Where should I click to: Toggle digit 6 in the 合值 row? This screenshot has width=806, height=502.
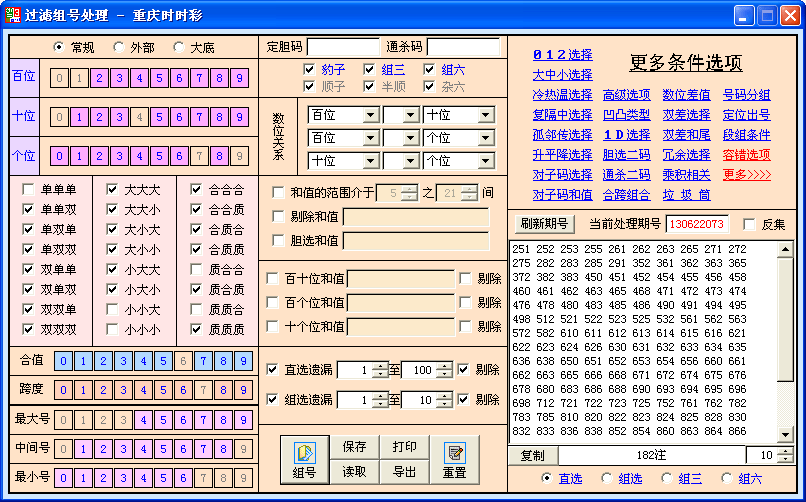[x=182, y=360]
